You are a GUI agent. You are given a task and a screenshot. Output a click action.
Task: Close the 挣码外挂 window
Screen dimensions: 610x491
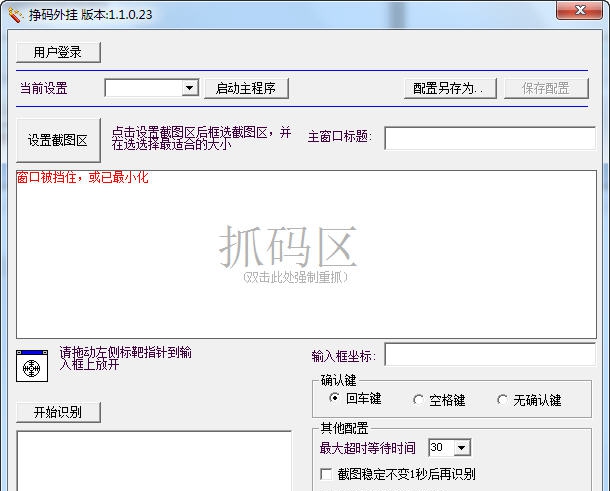point(579,10)
